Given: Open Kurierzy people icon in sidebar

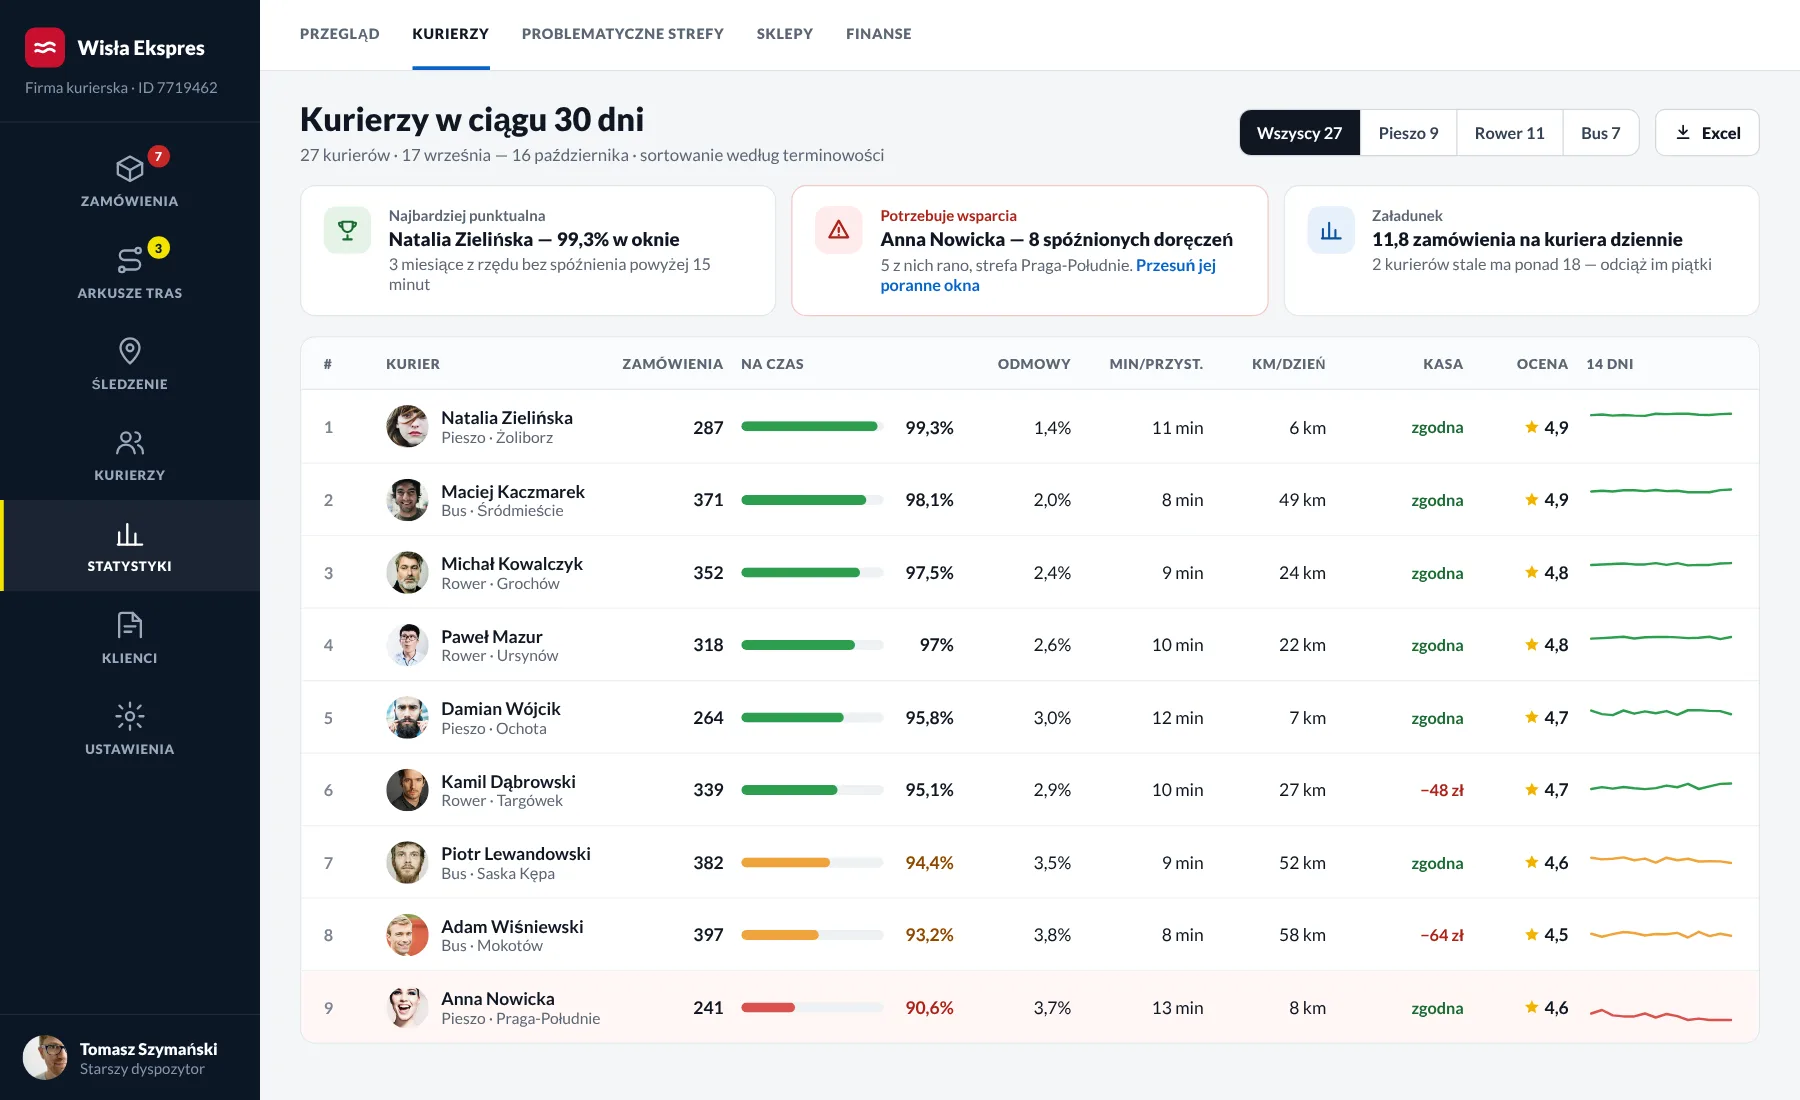Looking at the screenshot, I should coord(130,442).
